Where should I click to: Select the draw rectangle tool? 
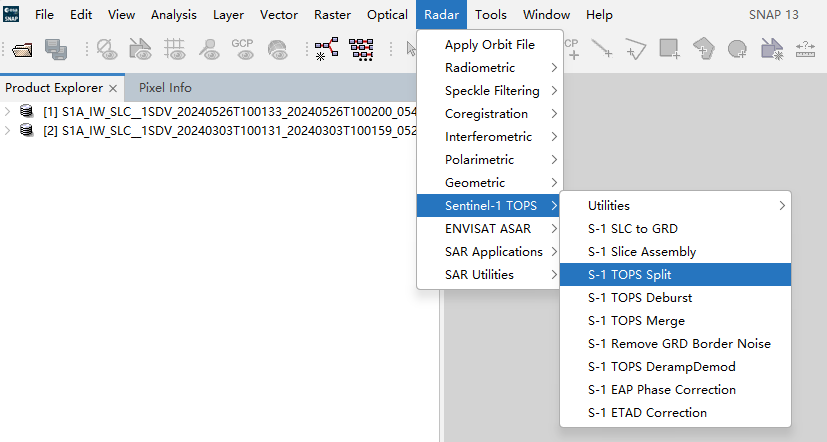click(x=669, y=49)
